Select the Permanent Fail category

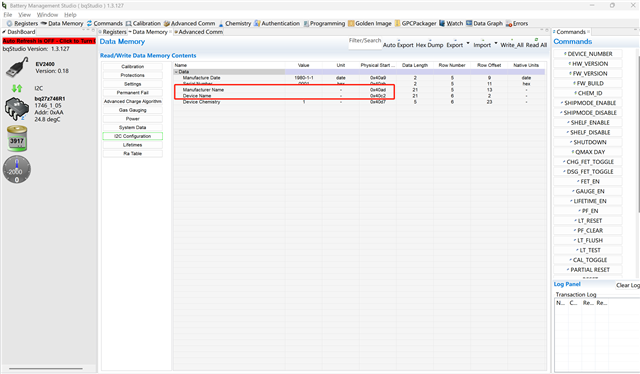pos(133,93)
